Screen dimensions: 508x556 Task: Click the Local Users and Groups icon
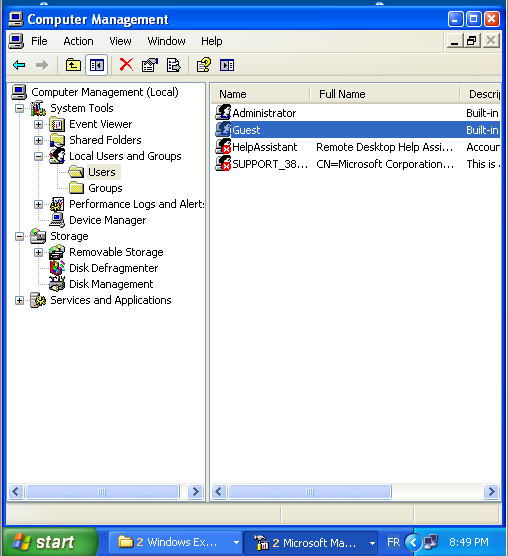point(57,156)
